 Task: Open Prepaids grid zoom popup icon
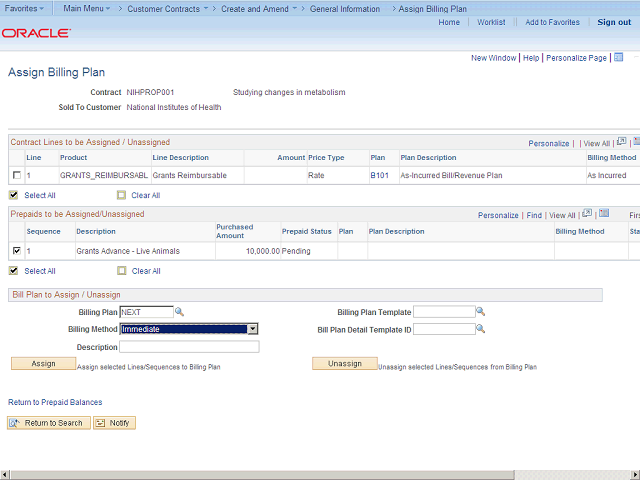(587, 214)
